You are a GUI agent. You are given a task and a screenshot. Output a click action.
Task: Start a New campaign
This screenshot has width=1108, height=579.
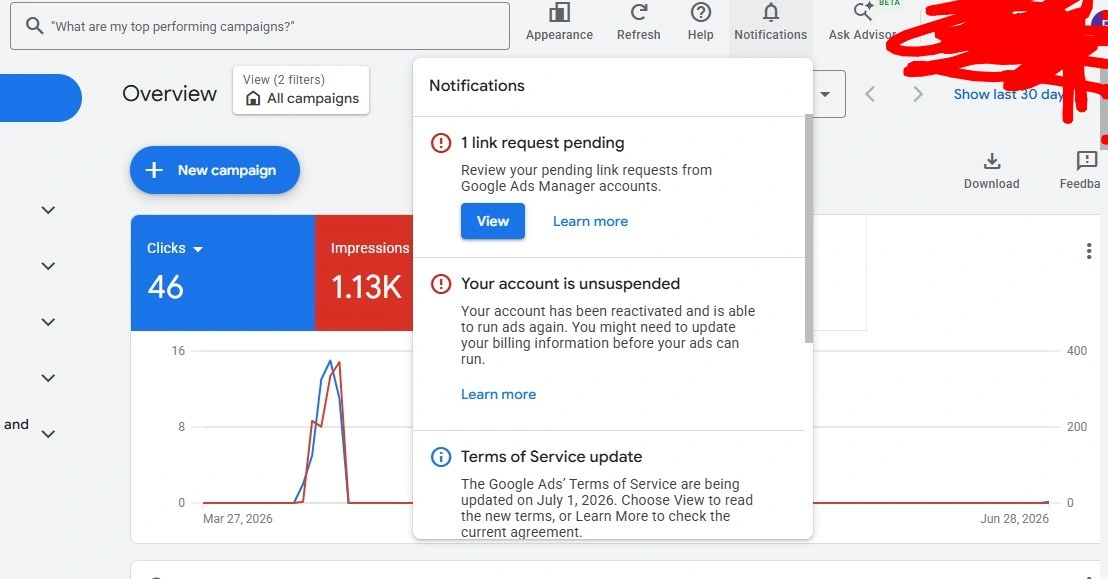215,170
